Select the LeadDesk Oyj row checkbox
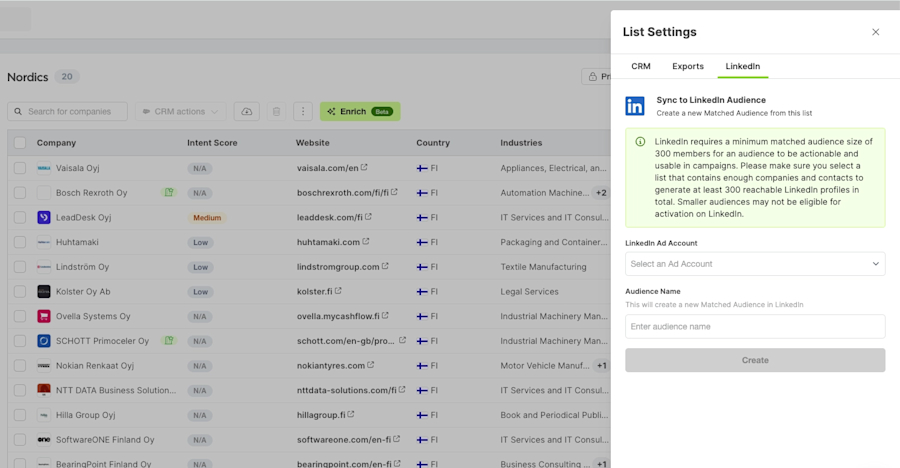900x468 pixels. [x=20, y=217]
